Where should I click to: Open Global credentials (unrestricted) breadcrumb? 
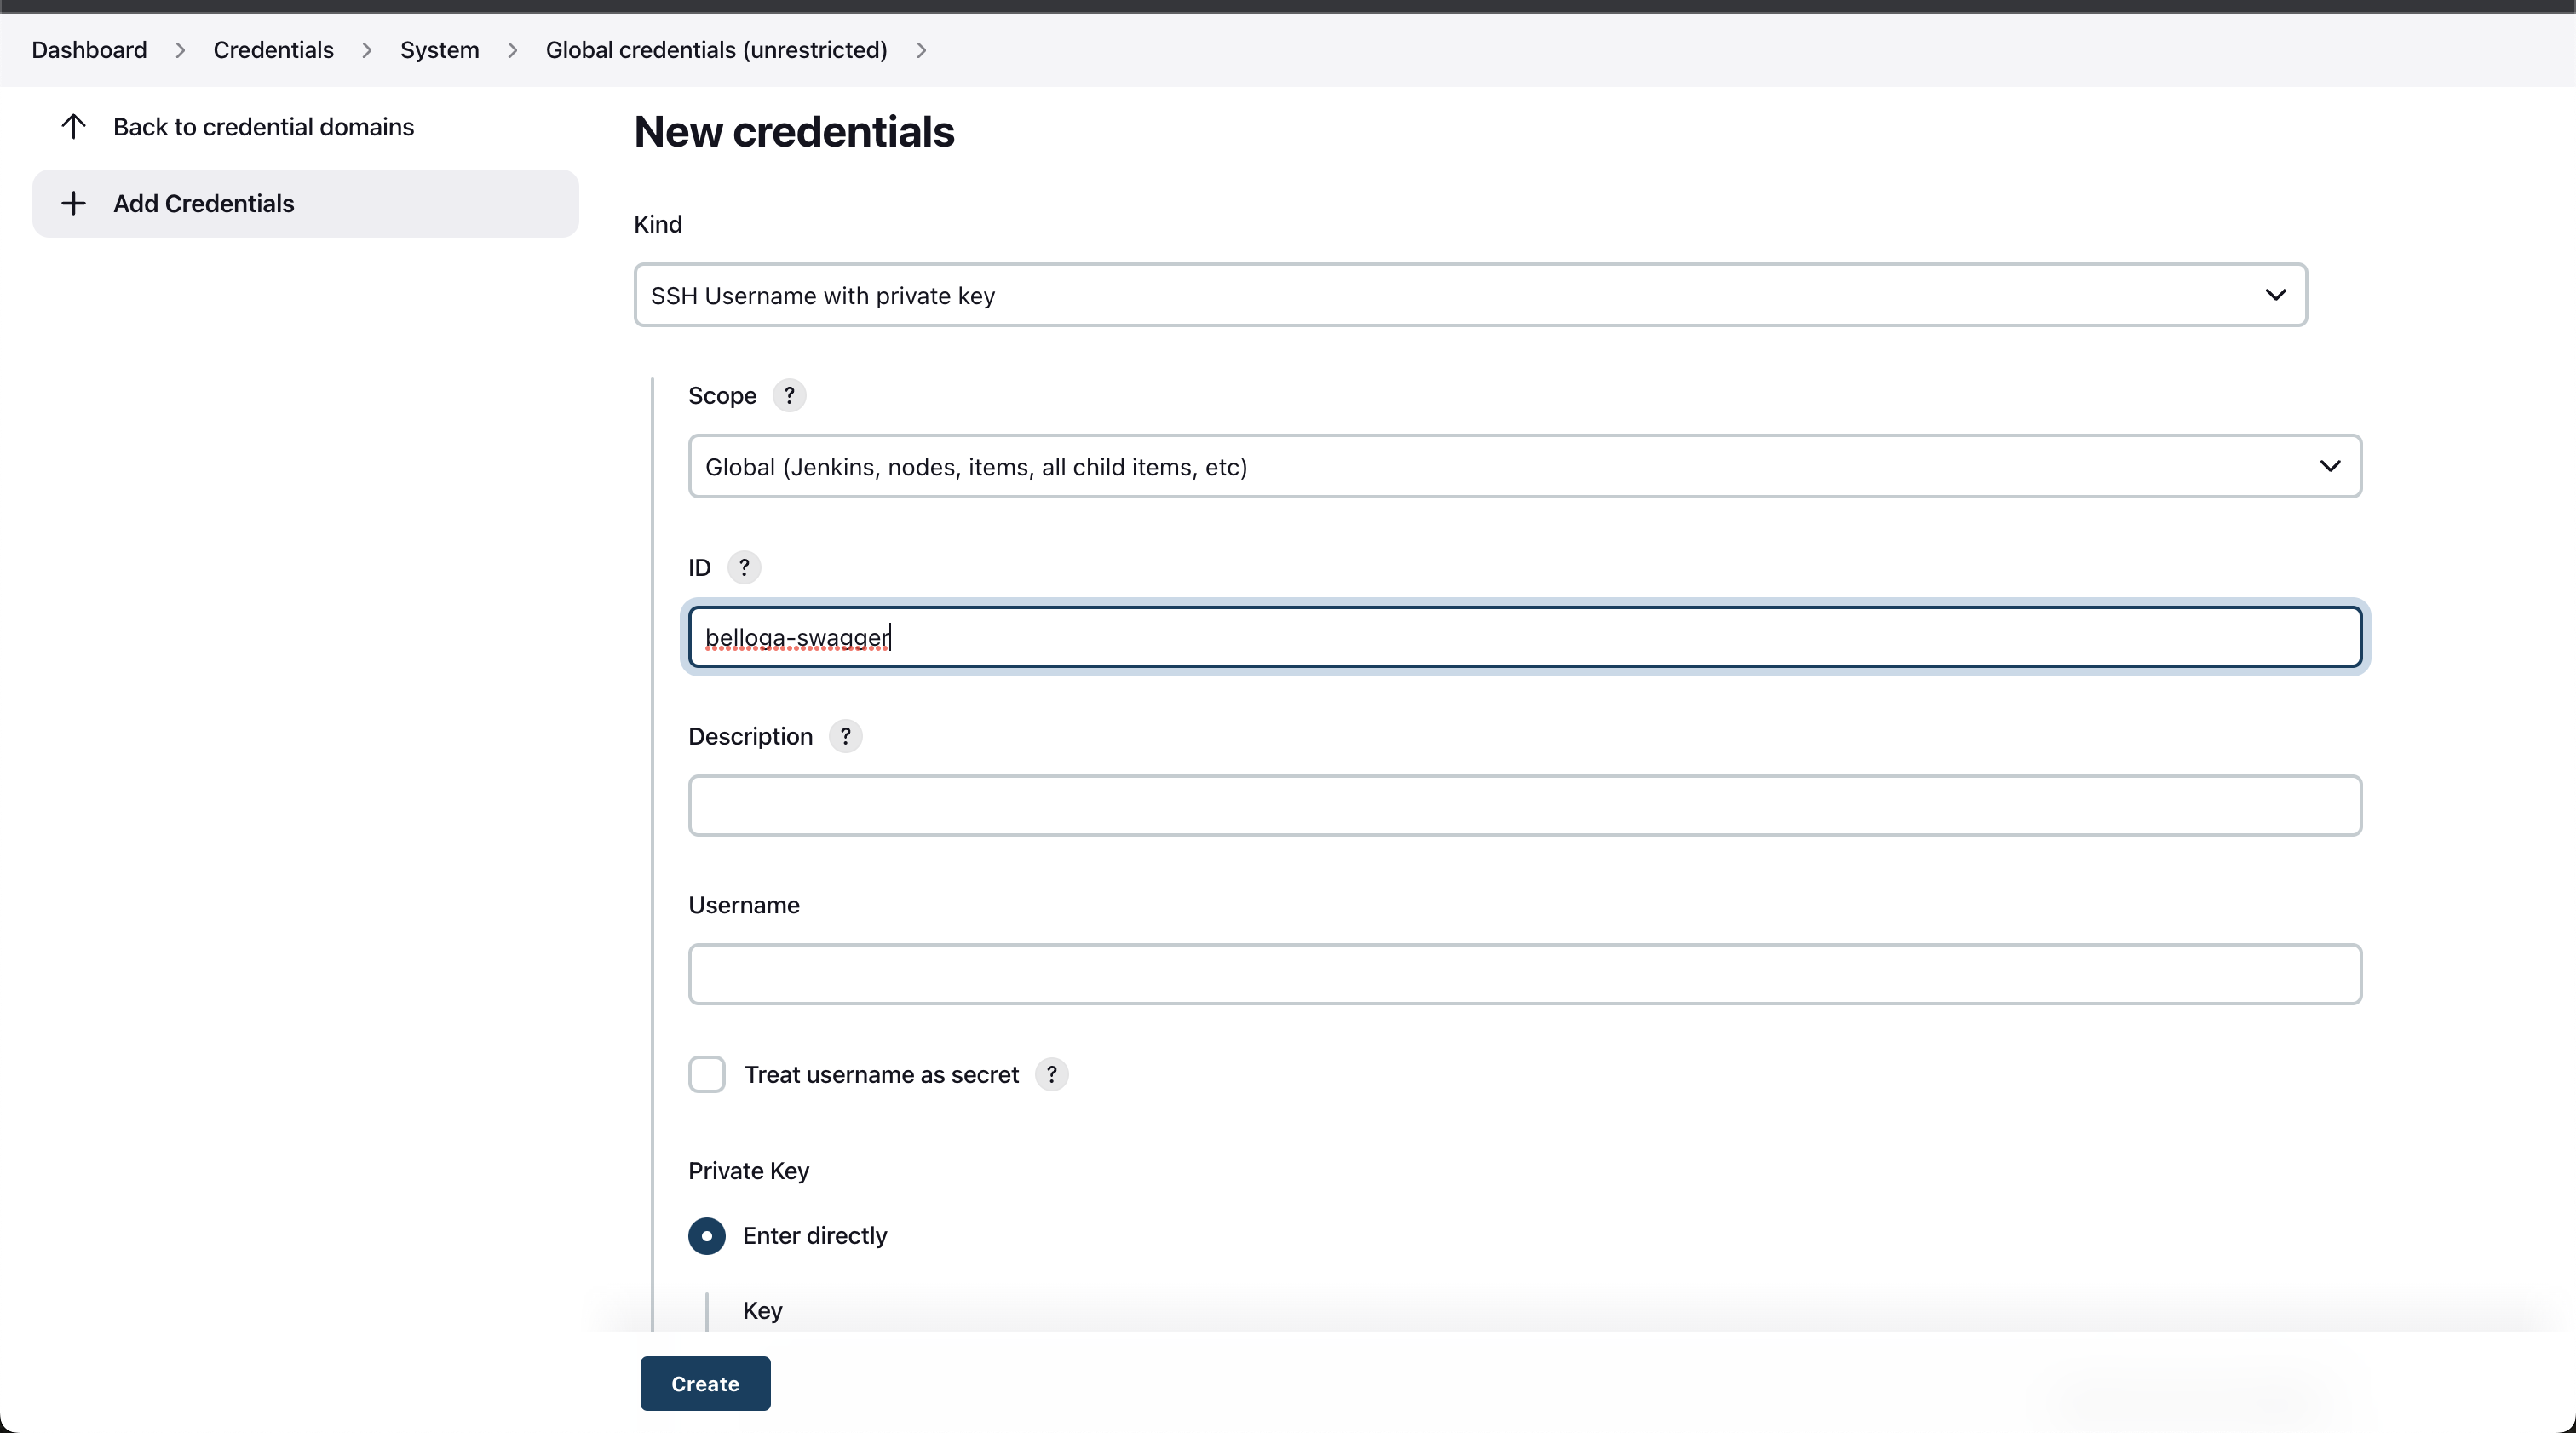point(716,50)
